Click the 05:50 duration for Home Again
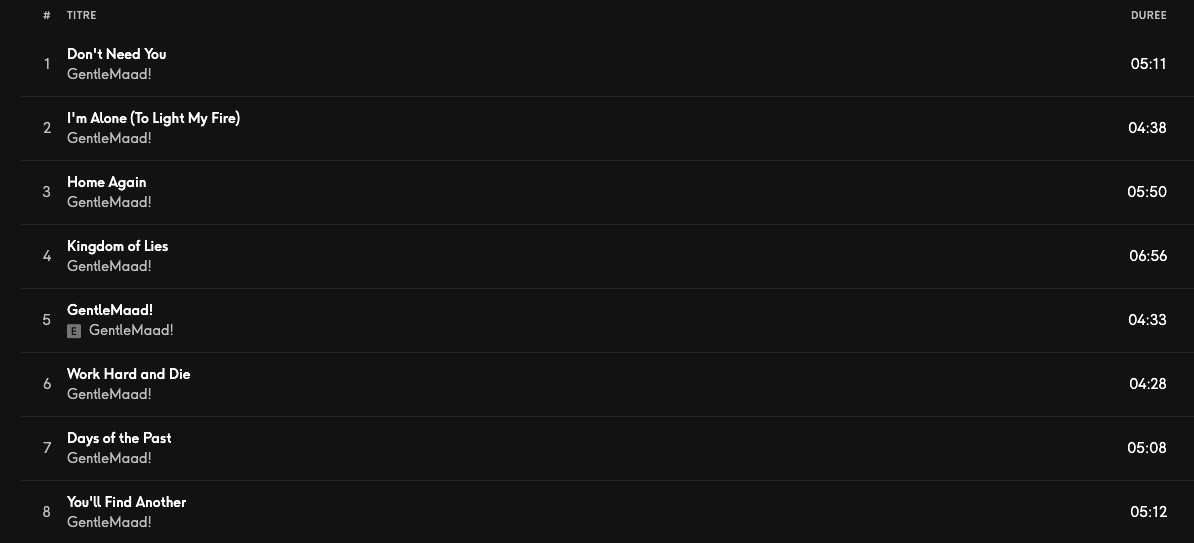The height and width of the screenshot is (543, 1194). [x=1147, y=192]
